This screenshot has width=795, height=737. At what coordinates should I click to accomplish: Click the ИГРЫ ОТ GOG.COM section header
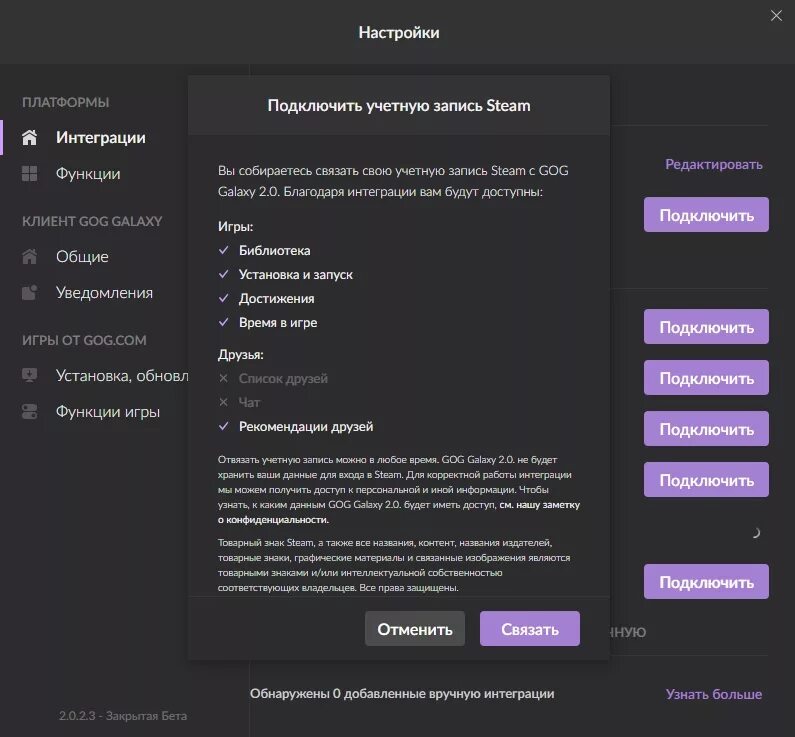(x=84, y=340)
